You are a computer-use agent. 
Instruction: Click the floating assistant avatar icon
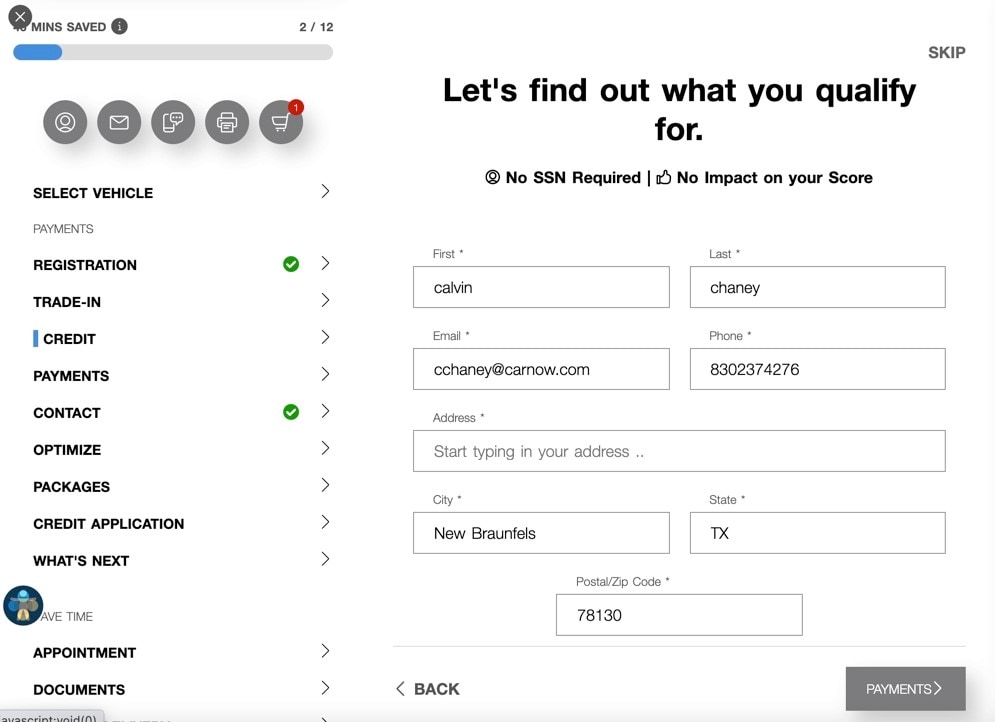tap(22, 605)
